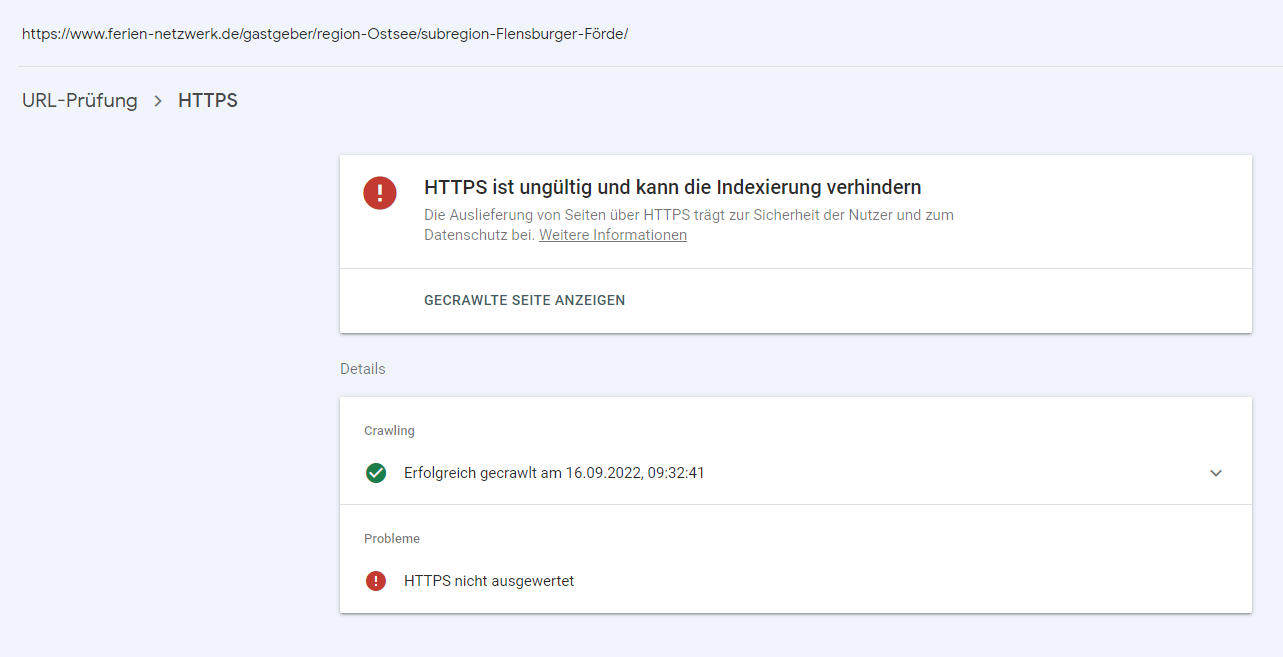Open the Erfolgreich gecrawlt am 16.09.2022 row
Image resolution: width=1283 pixels, height=657 pixels.
pos(554,473)
